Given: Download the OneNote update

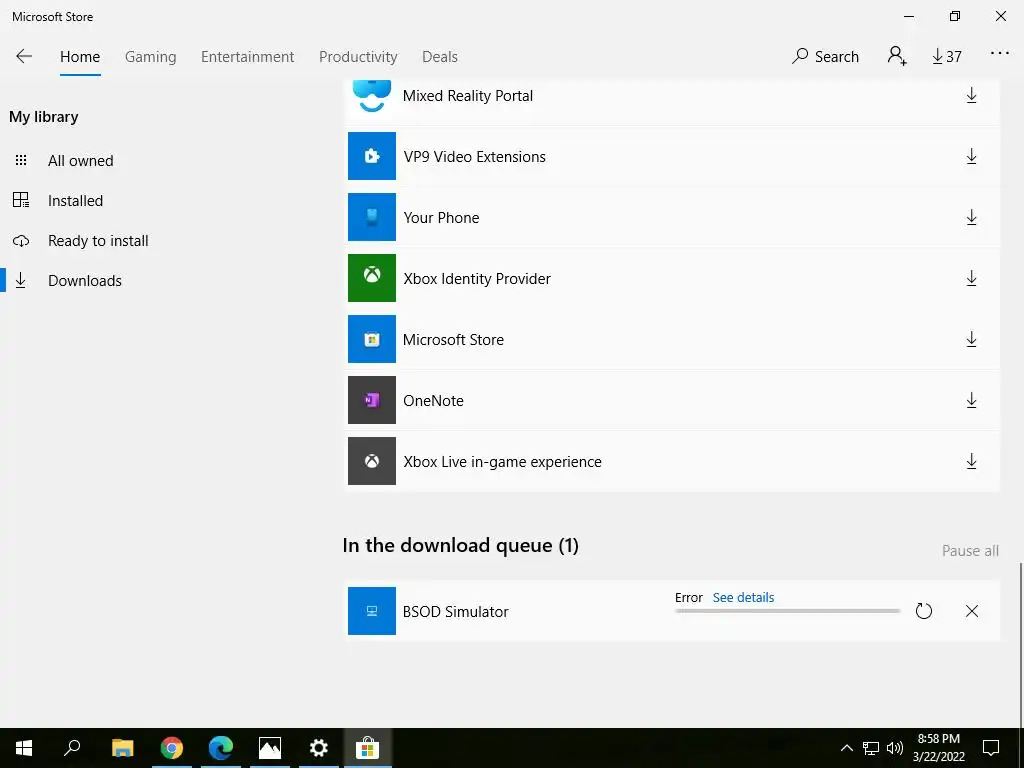Looking at the screenshot, I should pyautogui.click(x=971, y=400).
